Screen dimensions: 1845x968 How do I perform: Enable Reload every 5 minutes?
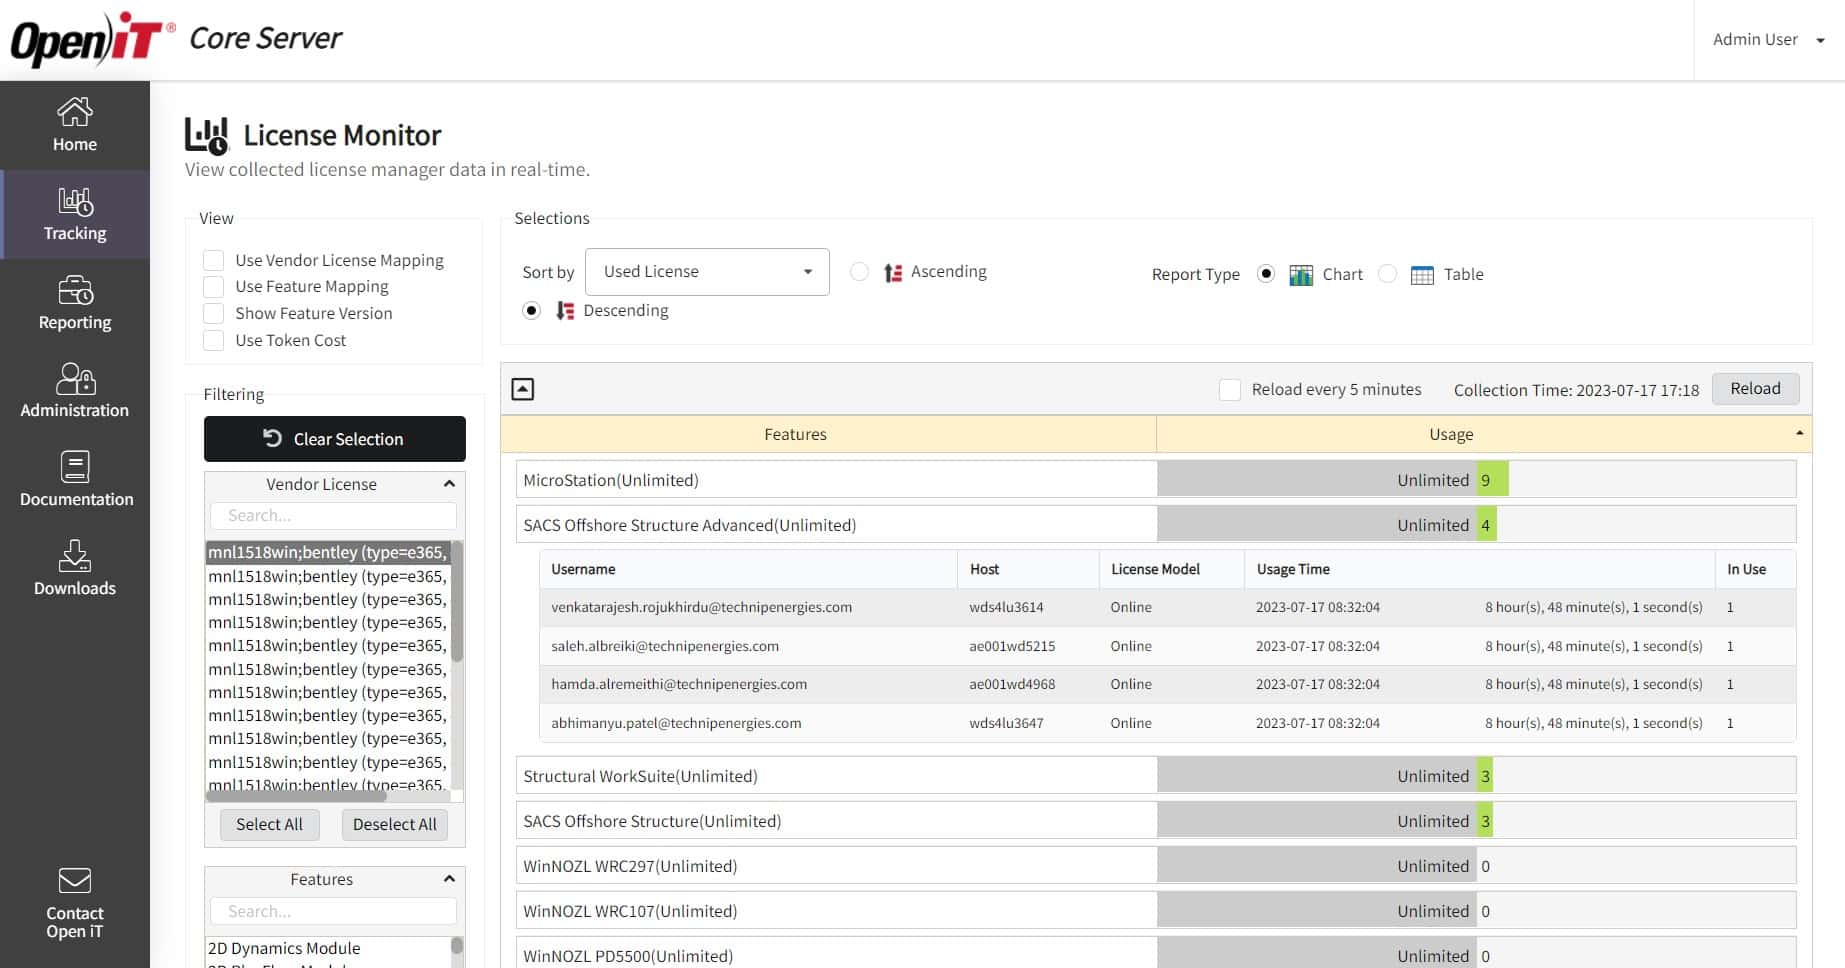[x=1230, y=389]
